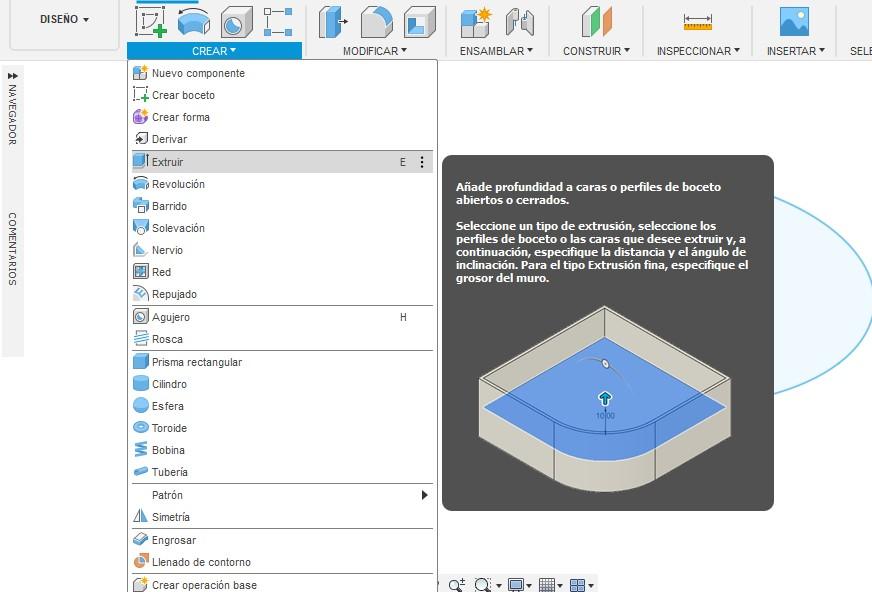Choose Red menu entry

(x=283, y=272)
